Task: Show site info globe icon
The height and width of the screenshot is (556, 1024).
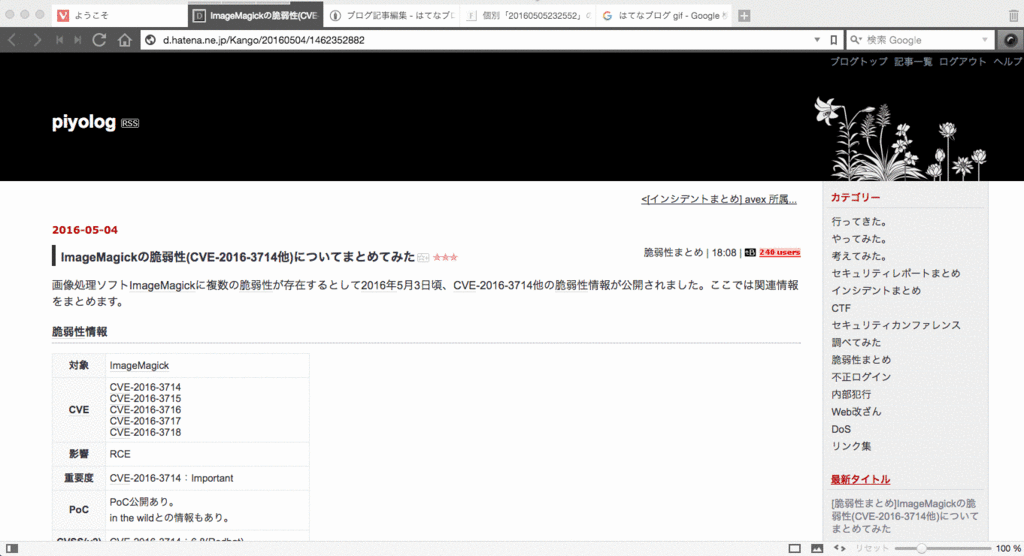Action: pyautogui.click(x=150, y=40)
